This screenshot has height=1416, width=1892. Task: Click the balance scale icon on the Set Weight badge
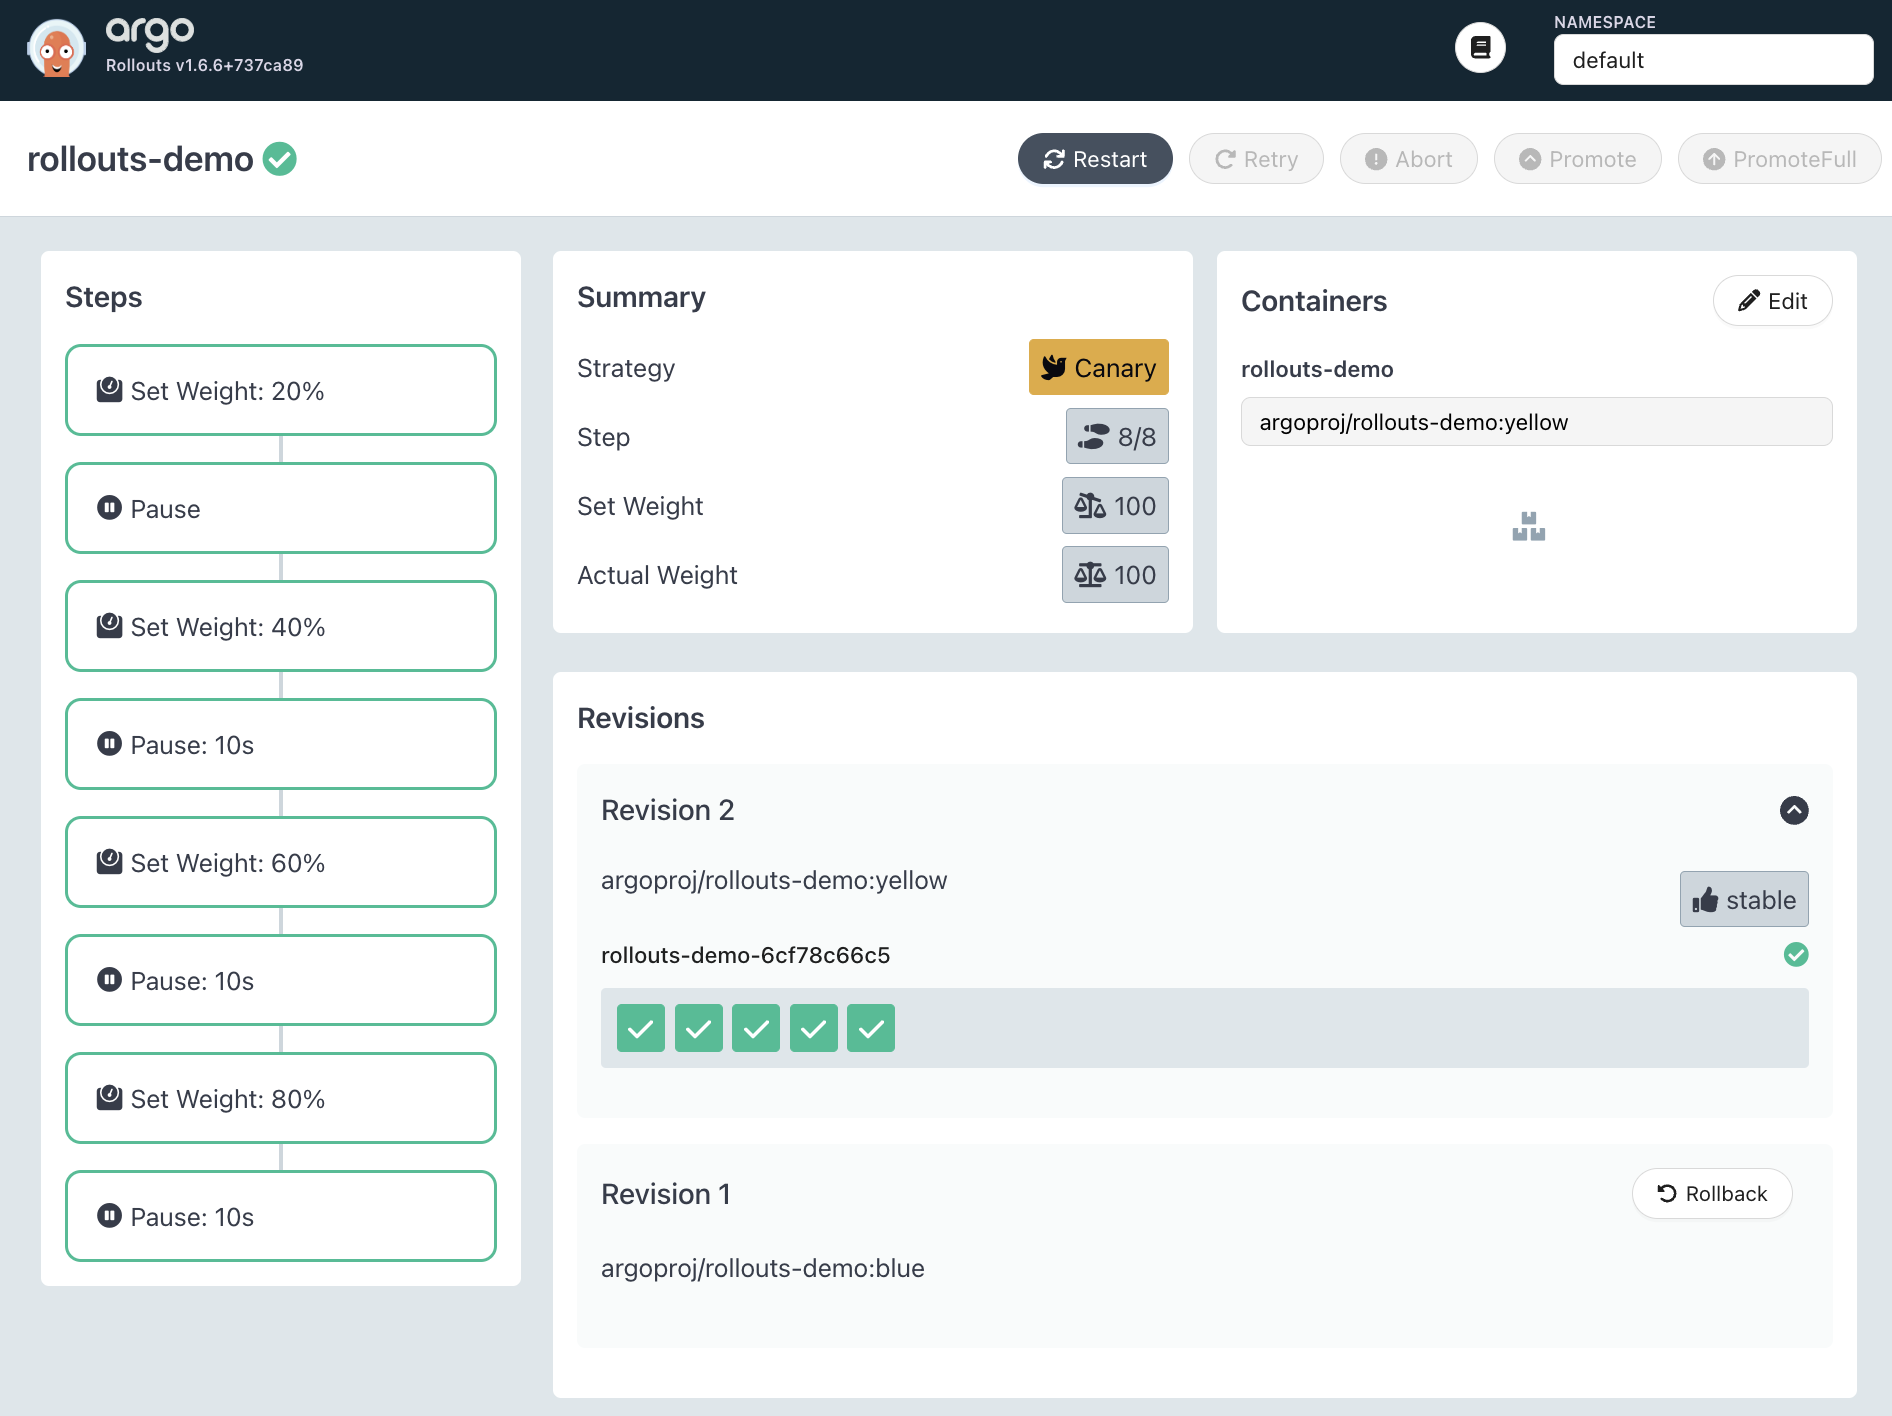click(x=1089, y=506)
